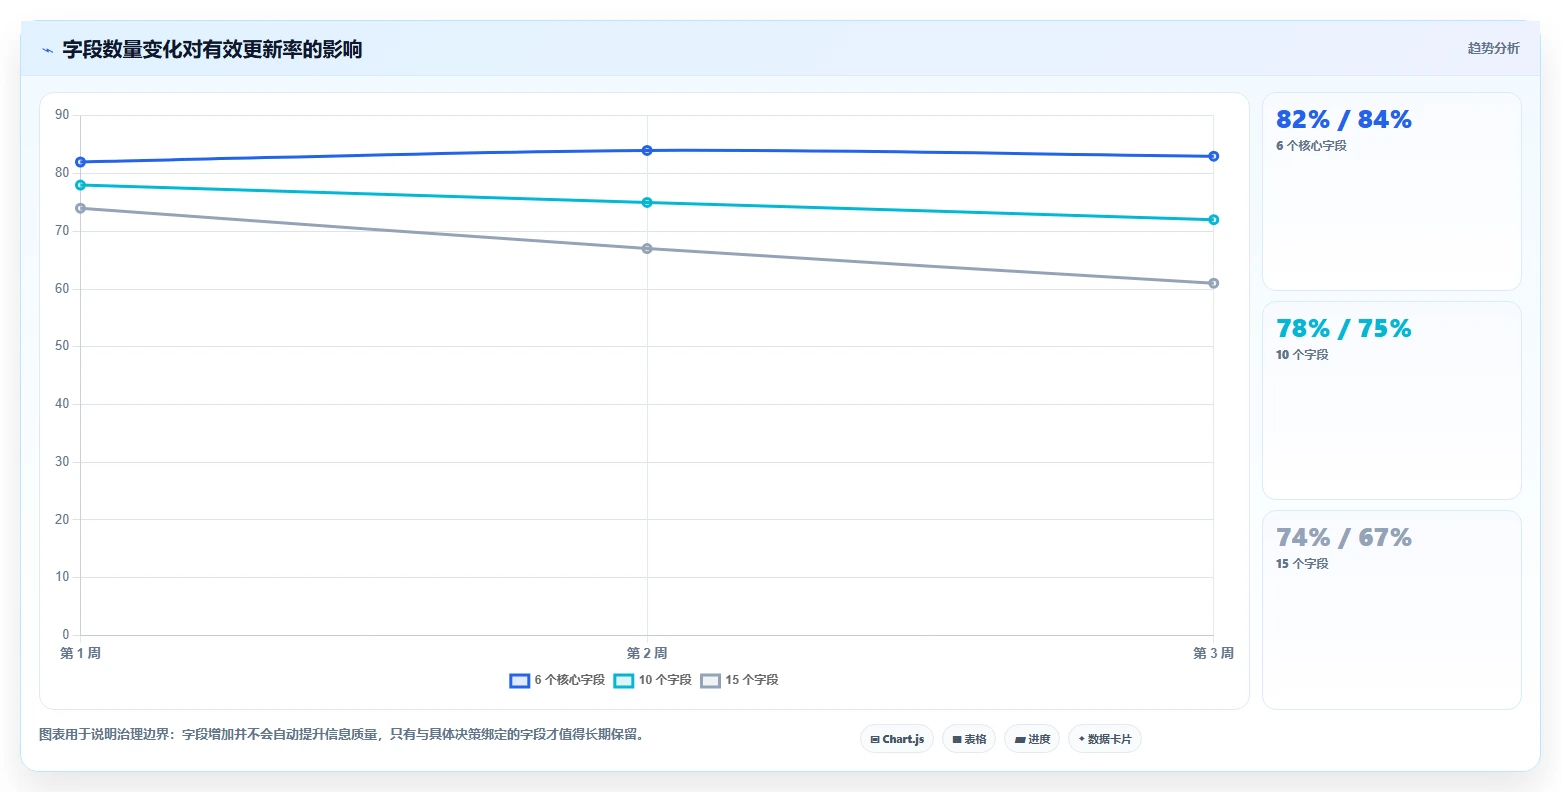Click the 趋势分析 label in header
1561x792 pixels.
pyautogui.click(x=1493, y=49)
